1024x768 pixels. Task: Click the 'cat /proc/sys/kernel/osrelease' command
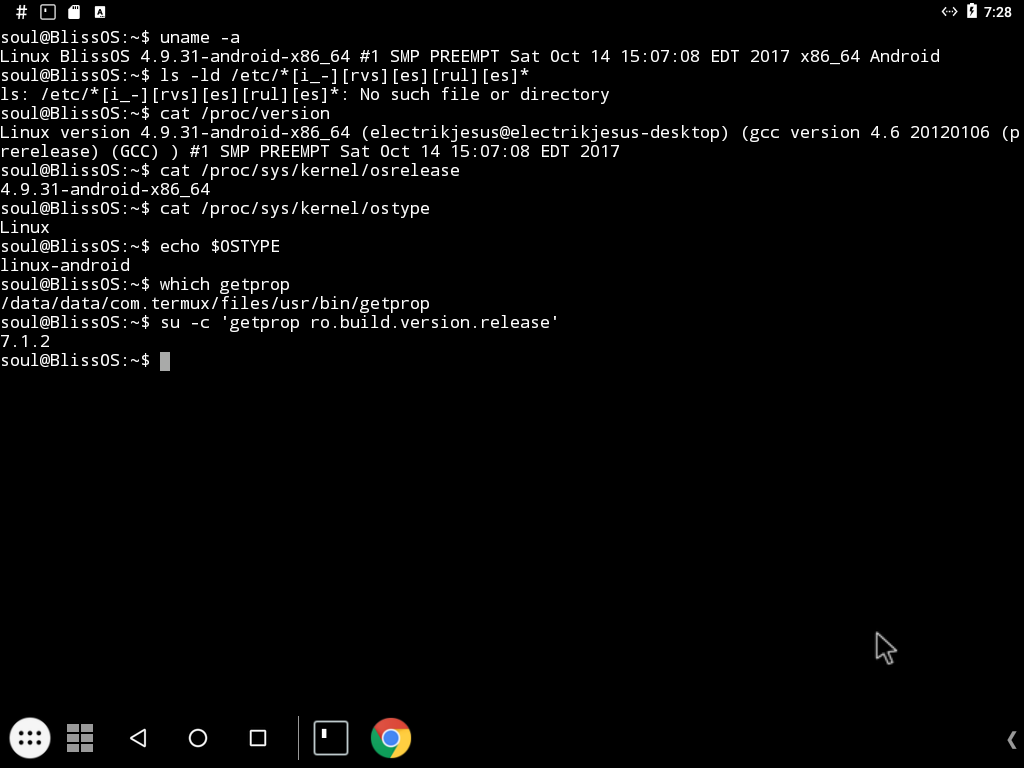[x=310, y=170]
